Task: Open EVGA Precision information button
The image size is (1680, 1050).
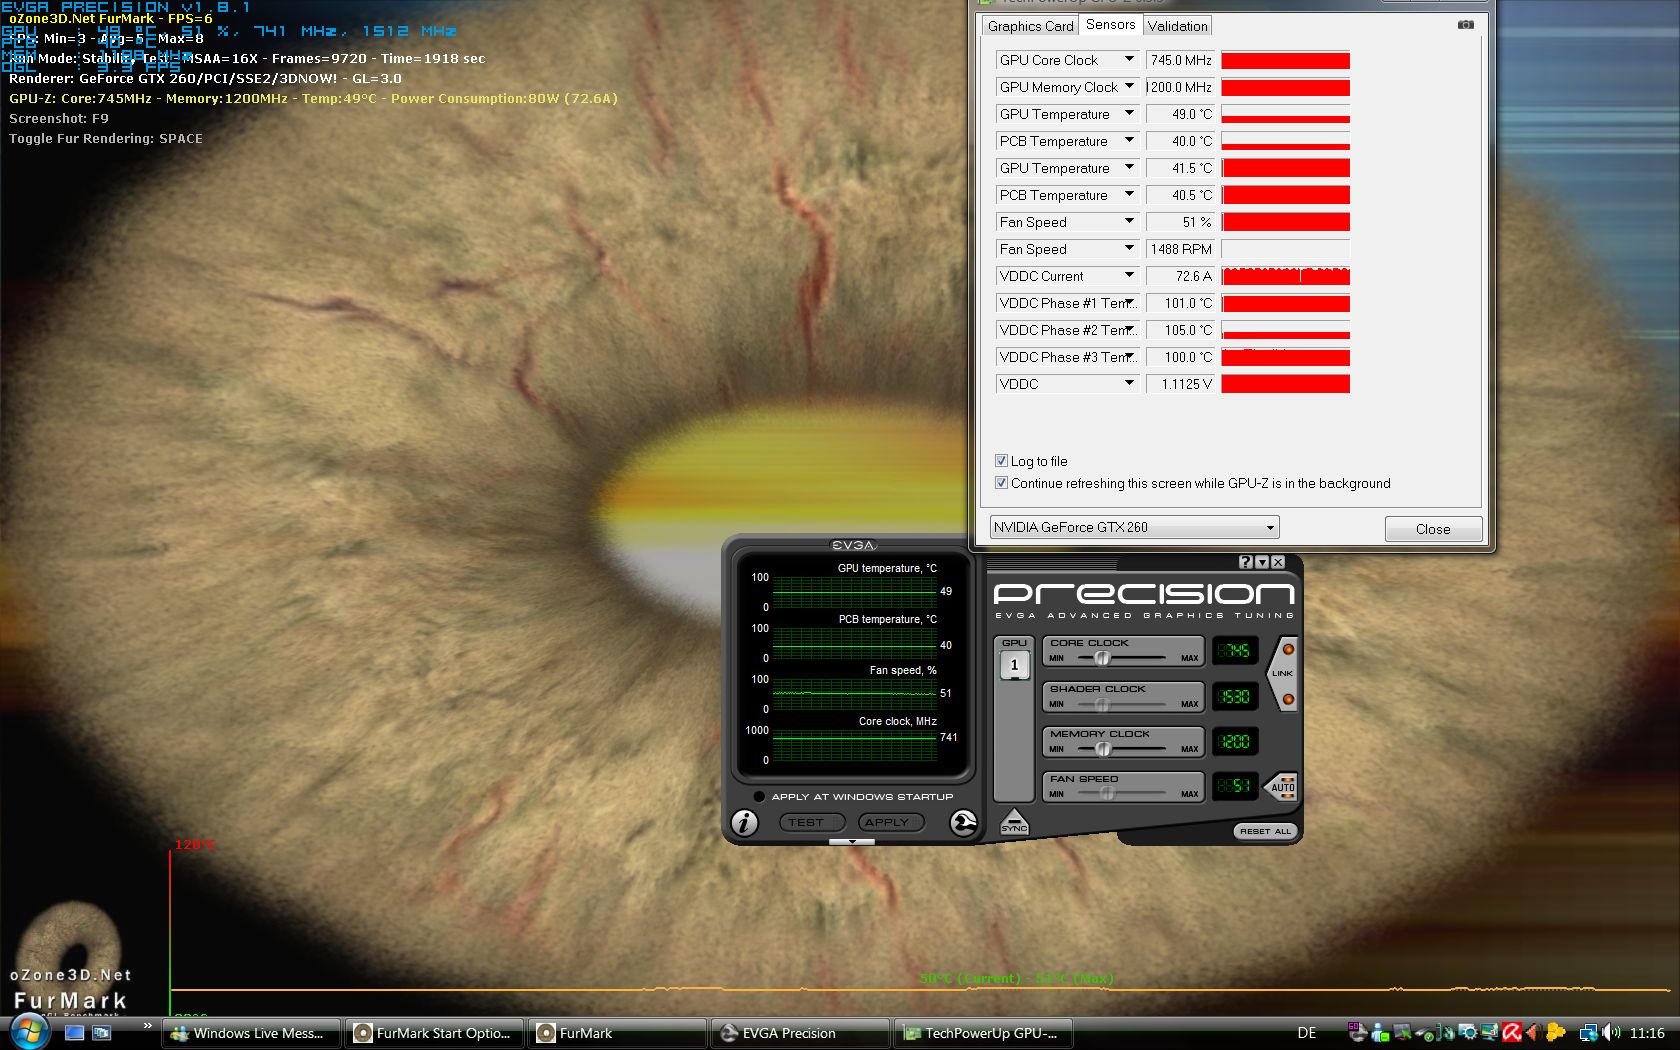Action: tap(744, 822)
